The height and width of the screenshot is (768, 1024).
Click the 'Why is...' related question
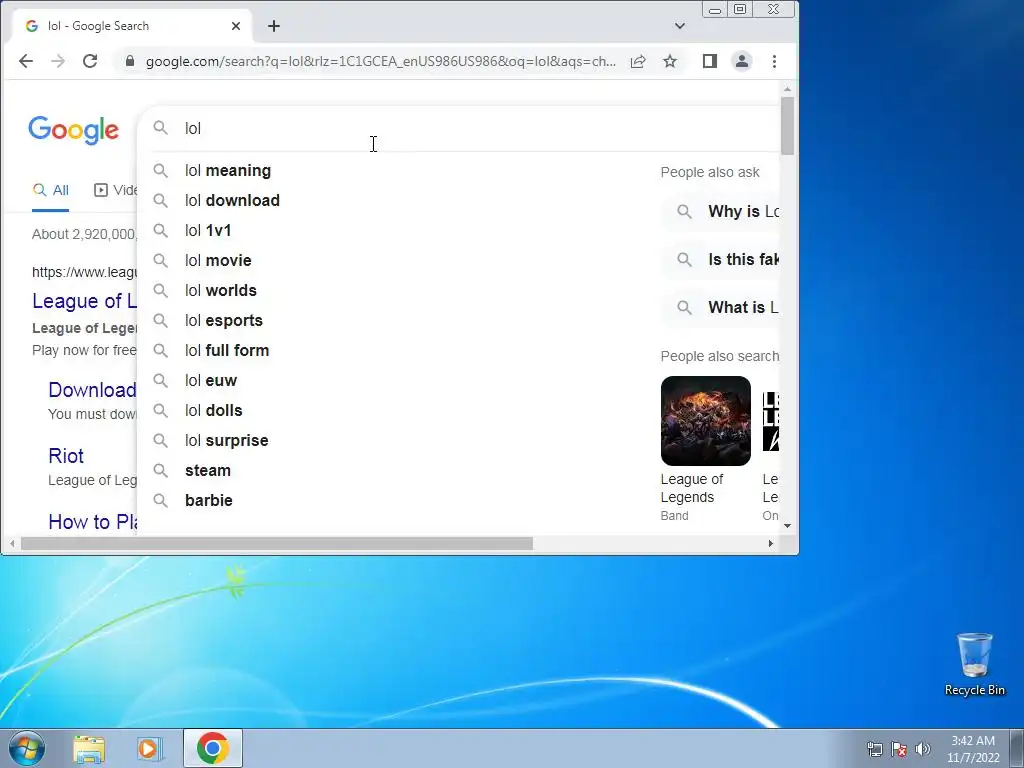[x=720, y=212]
